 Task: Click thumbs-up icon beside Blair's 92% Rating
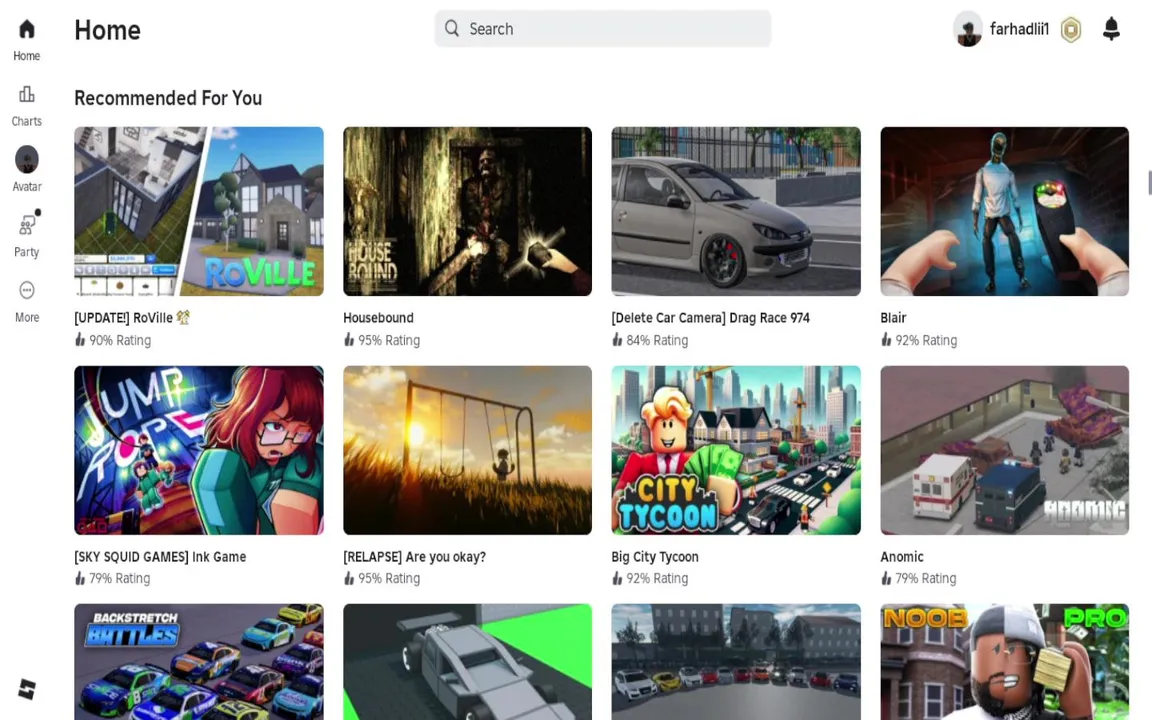tap(886, 339)
